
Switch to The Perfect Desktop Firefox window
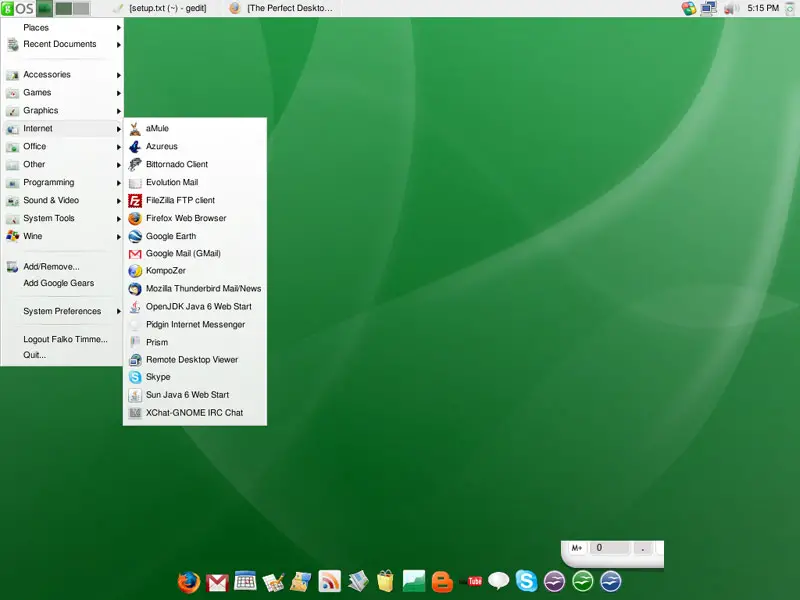pyautogui.click(x=281, y=8)
